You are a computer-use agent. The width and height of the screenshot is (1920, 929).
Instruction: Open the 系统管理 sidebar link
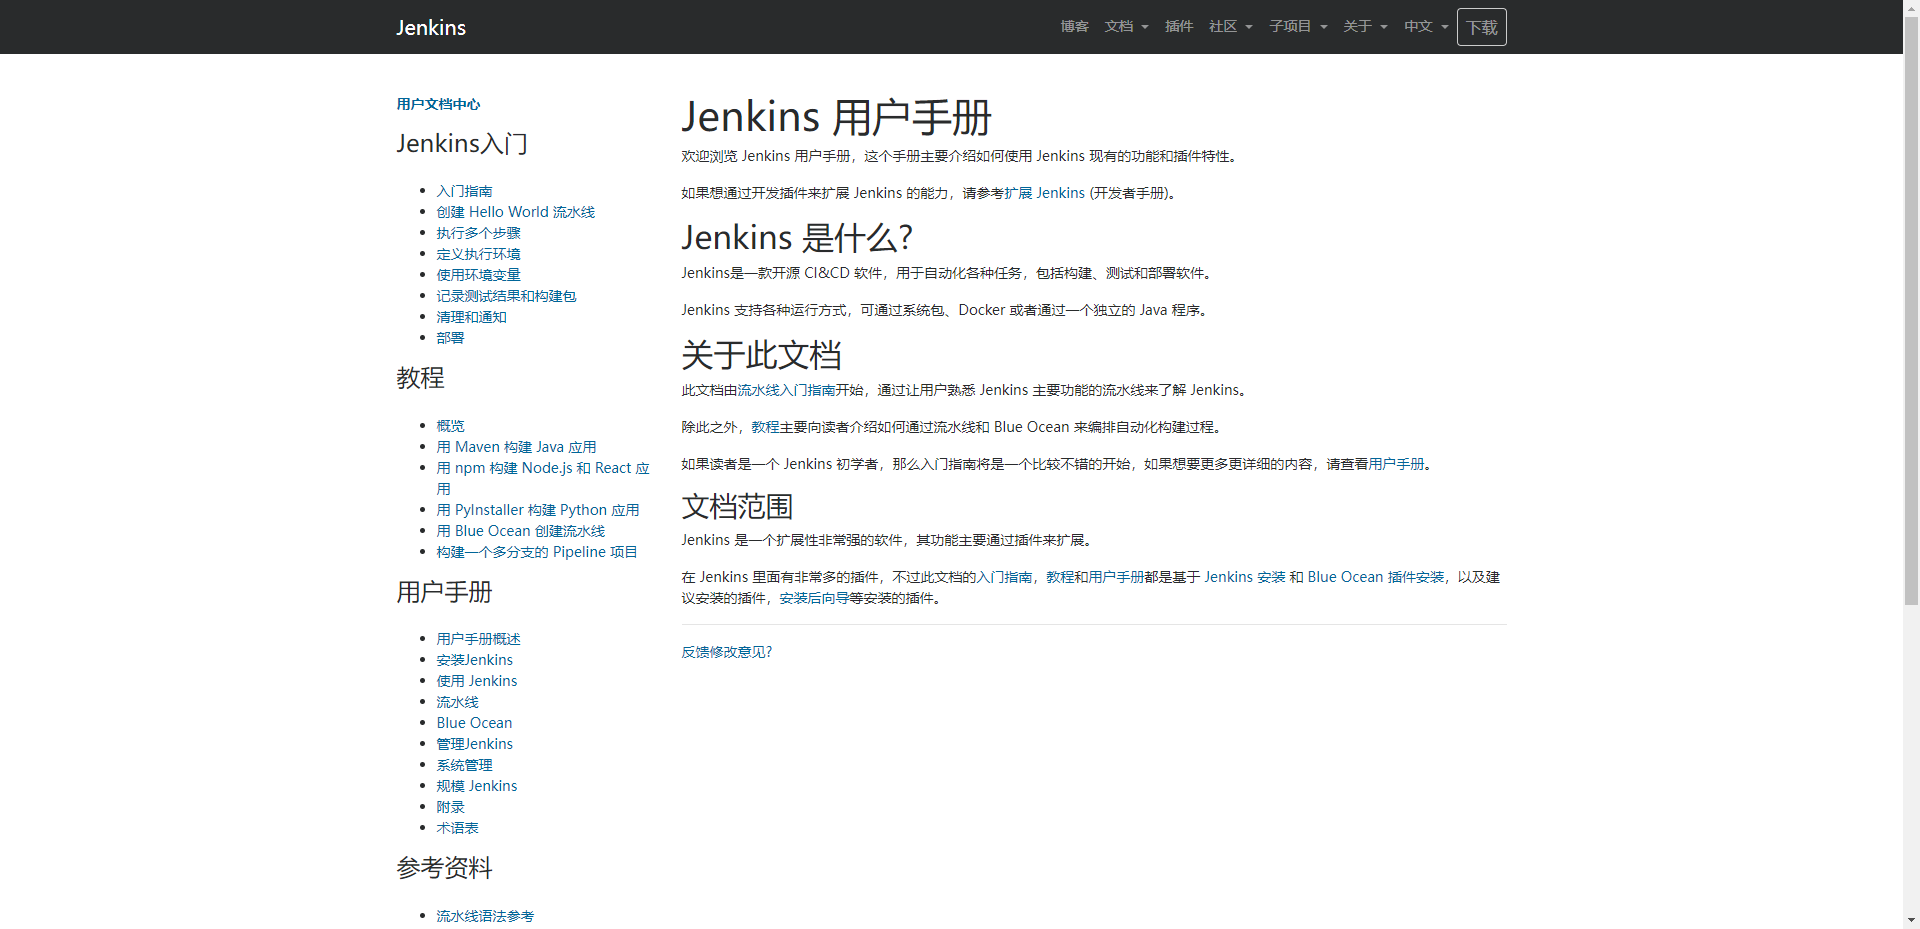click(464, 765)
